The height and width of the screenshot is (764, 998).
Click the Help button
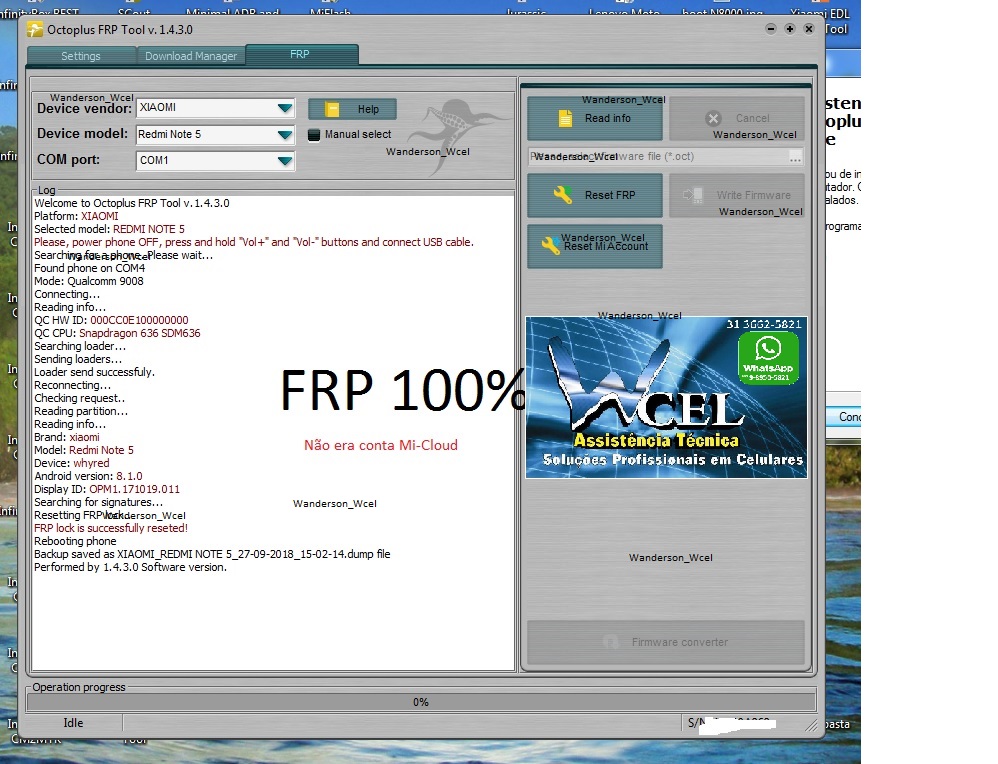click(x=352, y=109)
